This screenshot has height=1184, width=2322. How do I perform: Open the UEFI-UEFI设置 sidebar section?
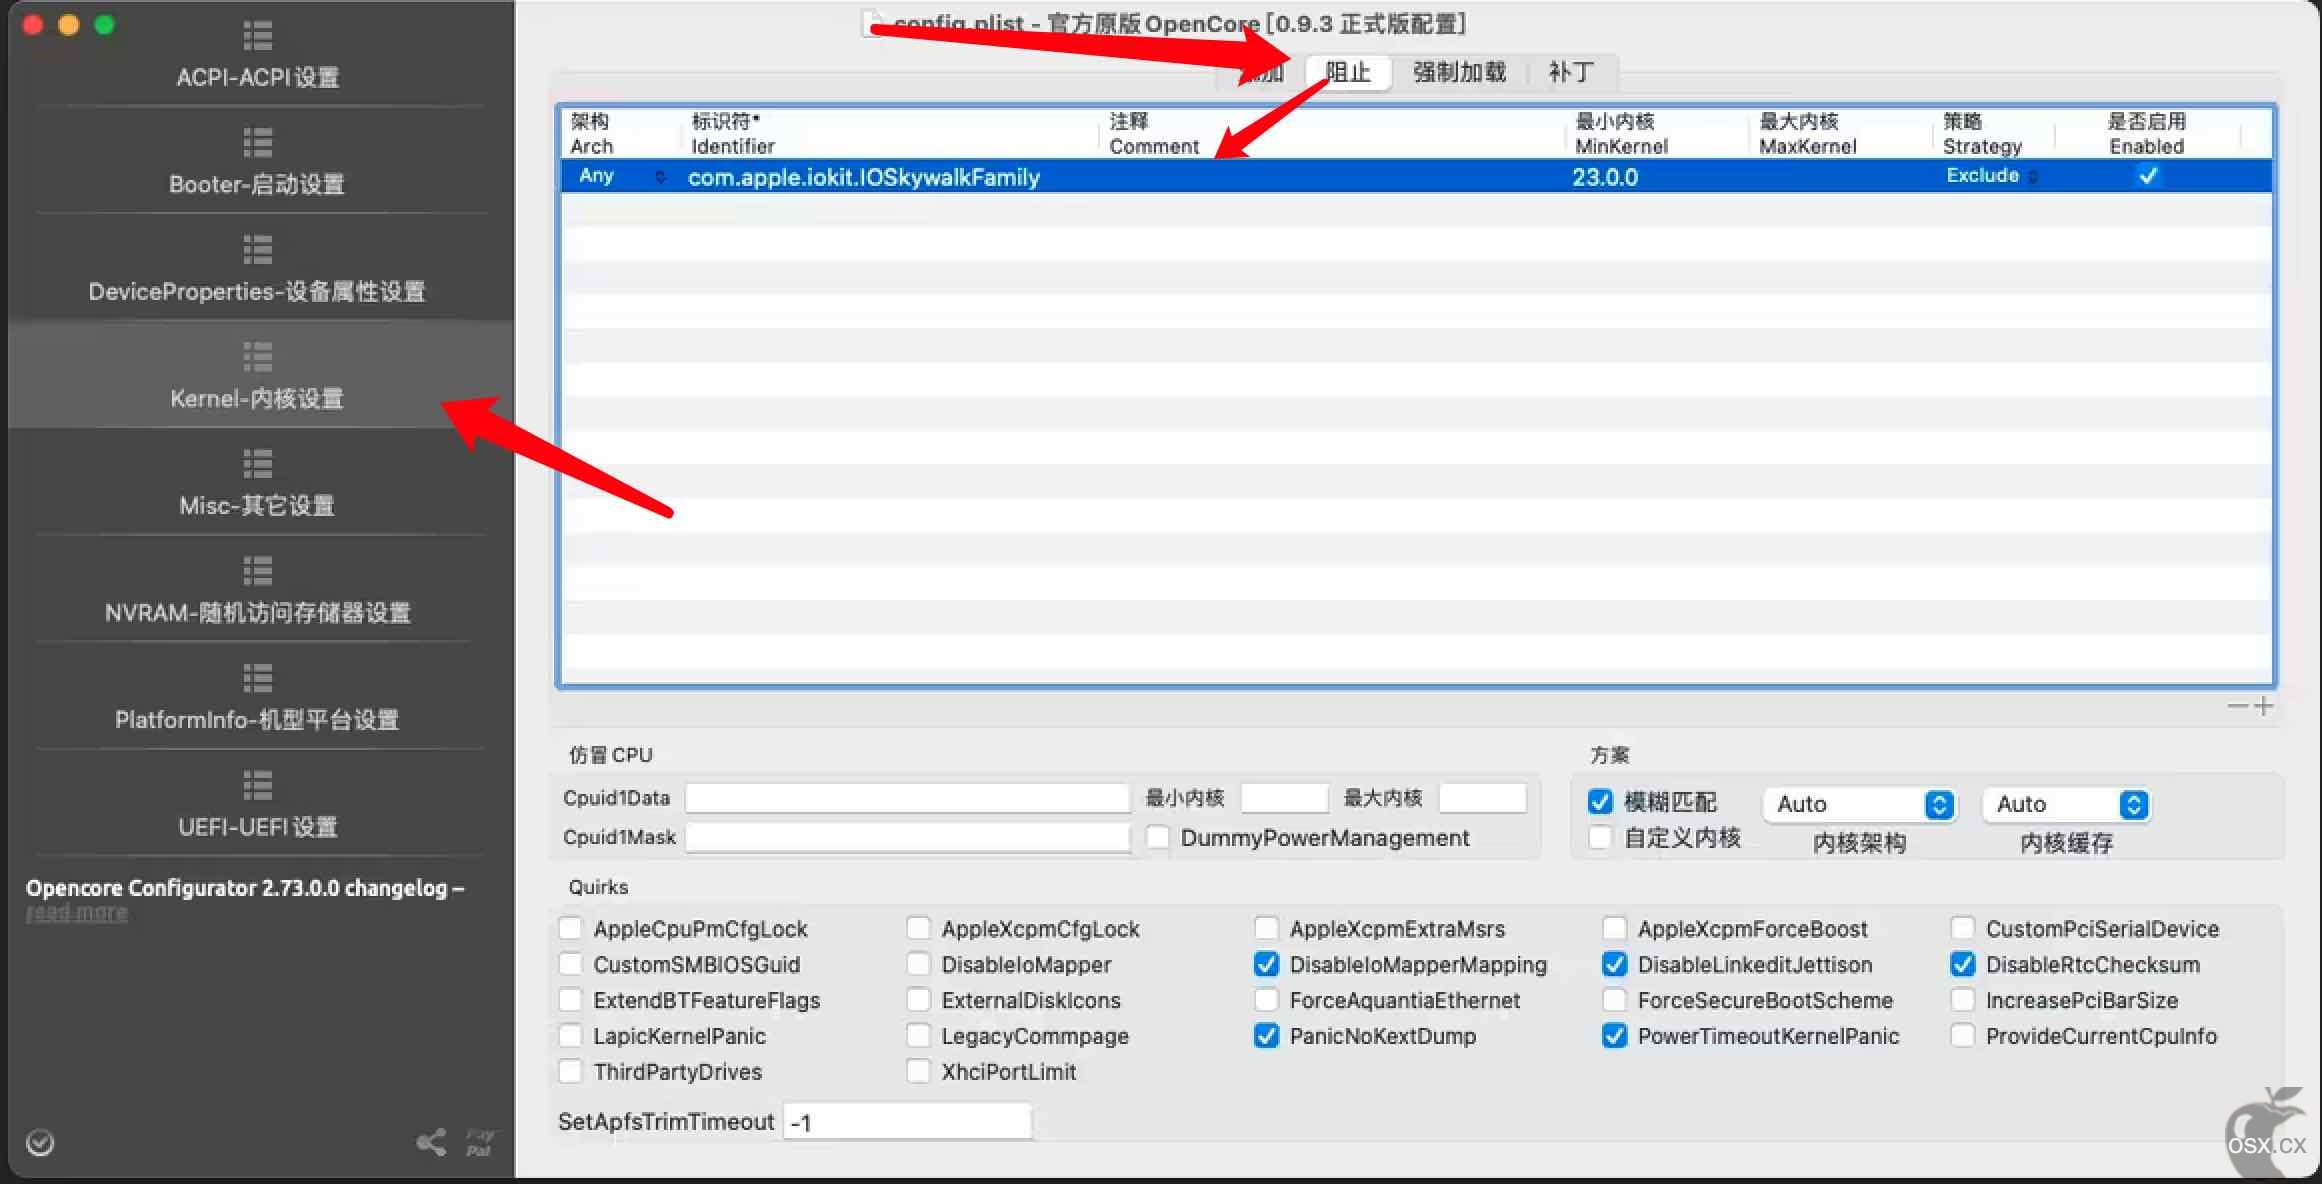[x=258, y=804]
